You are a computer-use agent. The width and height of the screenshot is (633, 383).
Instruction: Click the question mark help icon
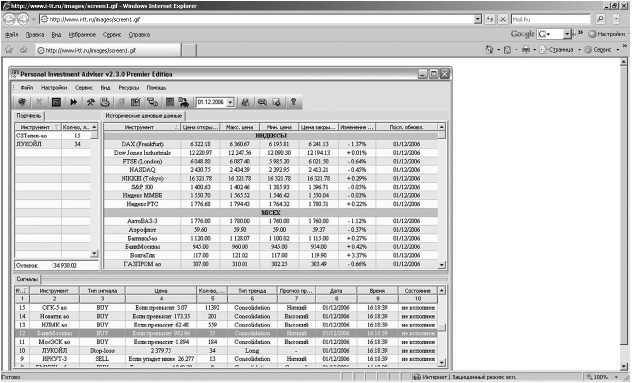293,102
